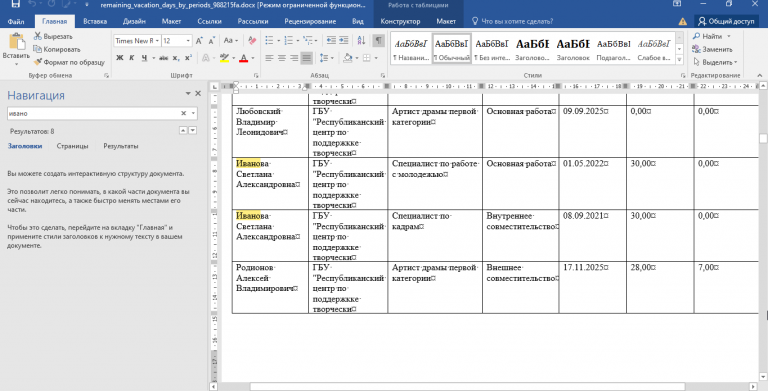Open the Результаты tab in Navigation pane
Image resolution: width=768 pixels, height=391 pixels.
click(120, 146)
